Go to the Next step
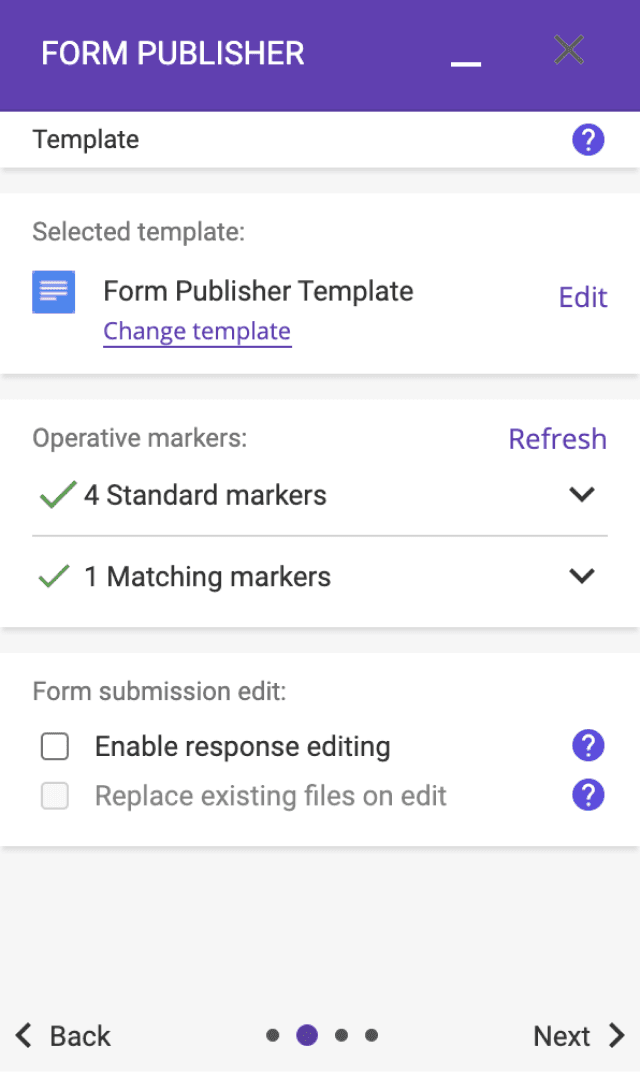 point(578,1036)
